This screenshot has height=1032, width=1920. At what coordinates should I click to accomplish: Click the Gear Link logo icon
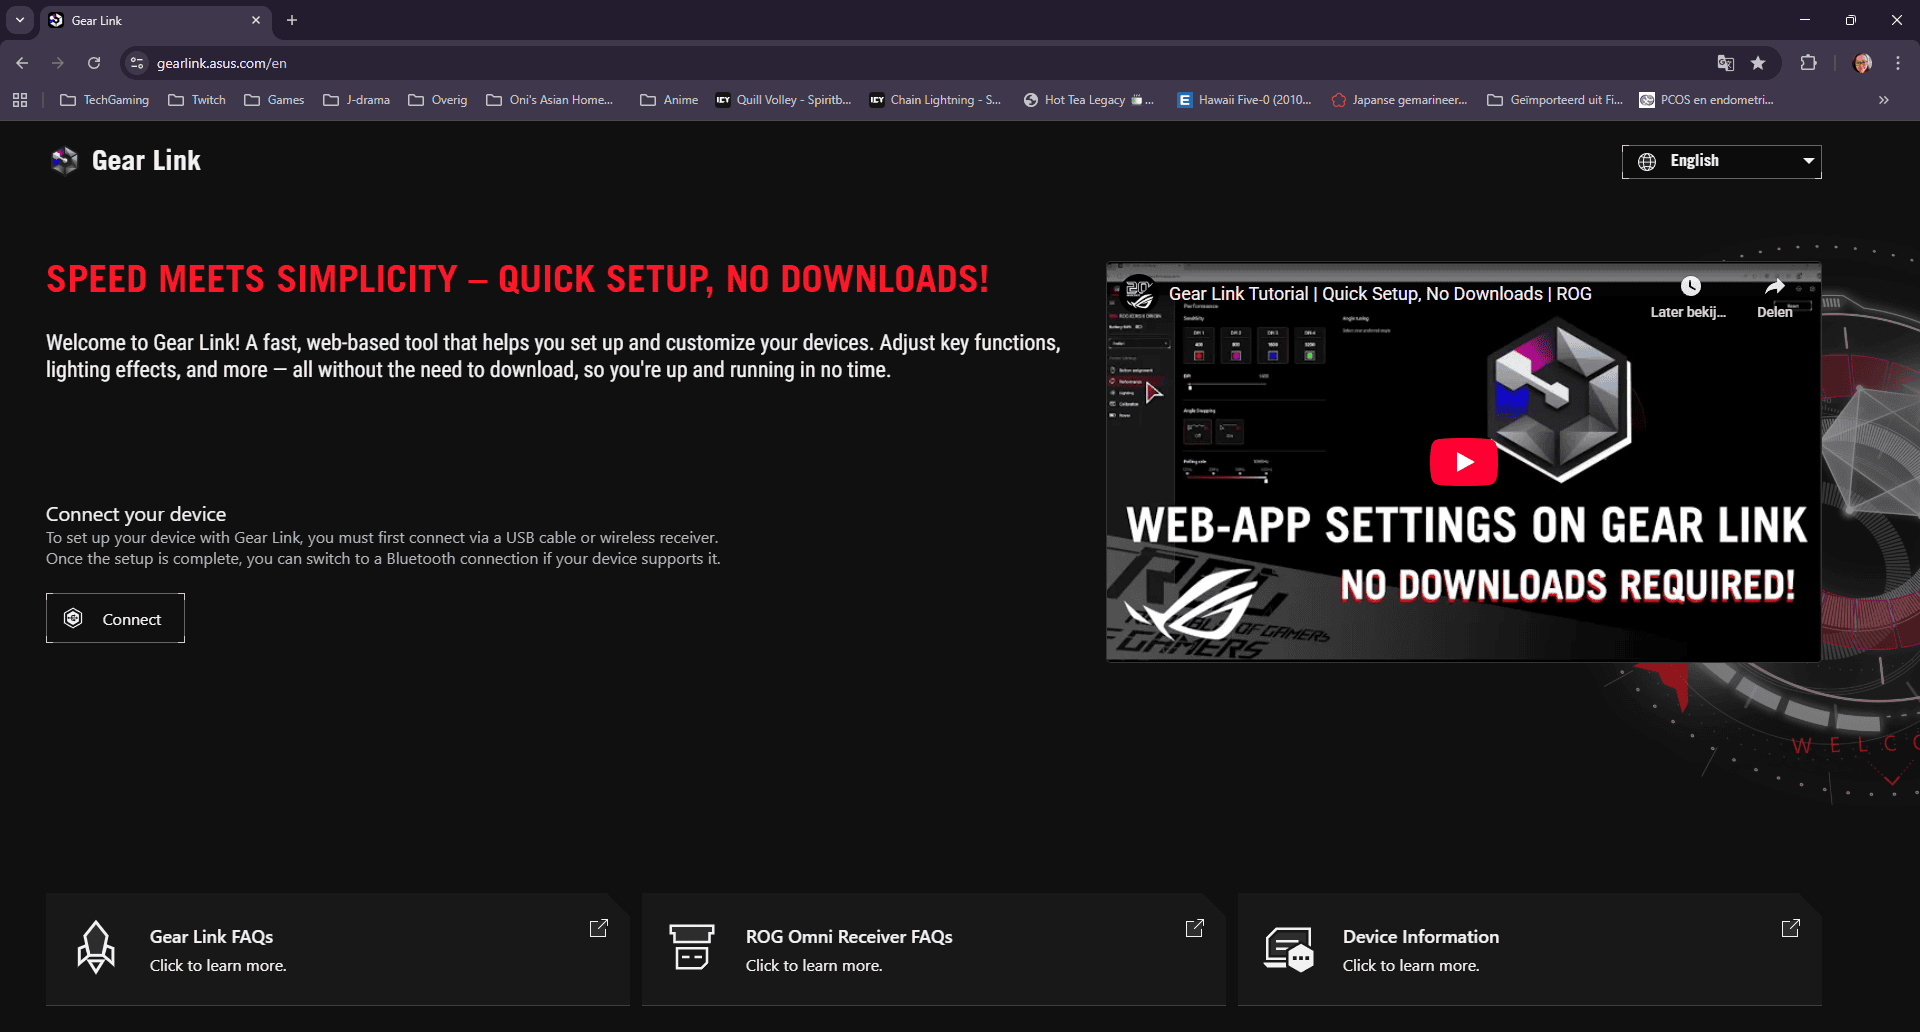click(64, 161)
